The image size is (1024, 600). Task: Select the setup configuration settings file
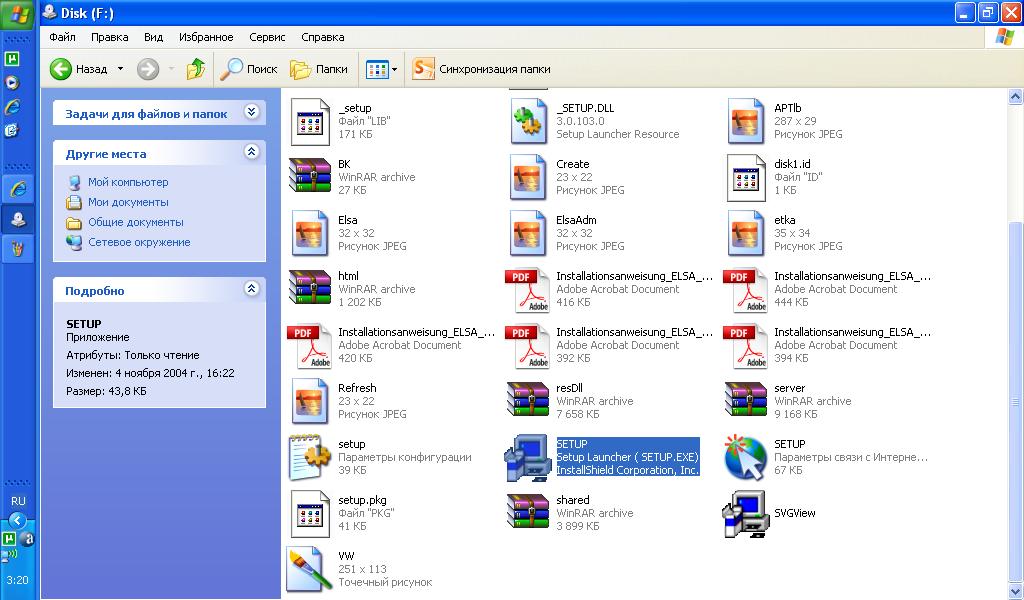(309, 457)
